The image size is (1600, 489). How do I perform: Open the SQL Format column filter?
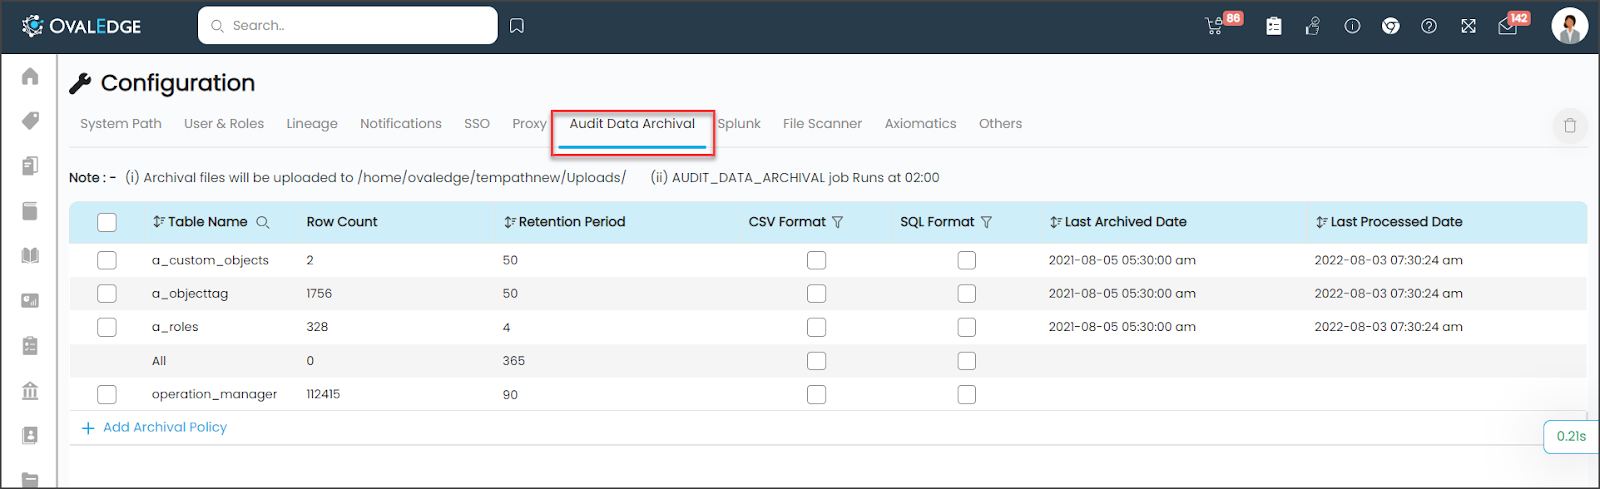[x=986, y=222]
